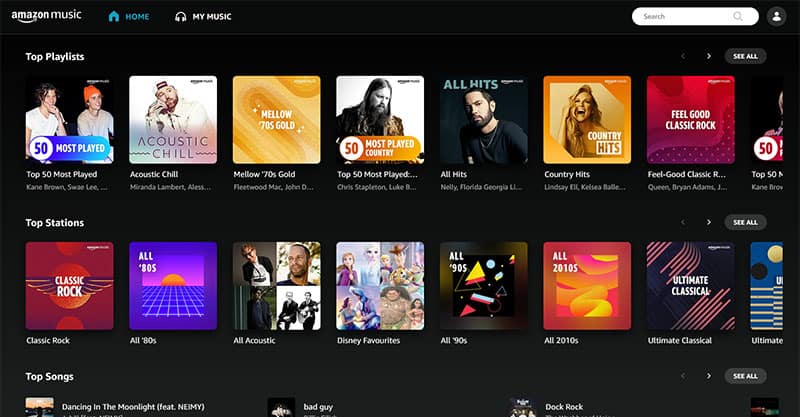This screenshot has width=800, height=417.
Task: Click the Dancing In The Moonlight album art
Action: (x=40, y=407)
